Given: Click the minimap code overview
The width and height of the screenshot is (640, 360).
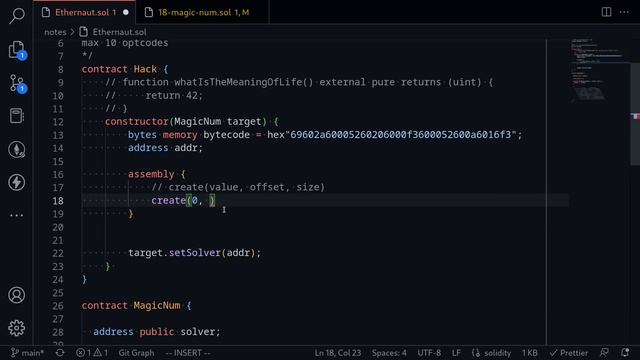Looking at the screenshot, I should coord(598,69).
